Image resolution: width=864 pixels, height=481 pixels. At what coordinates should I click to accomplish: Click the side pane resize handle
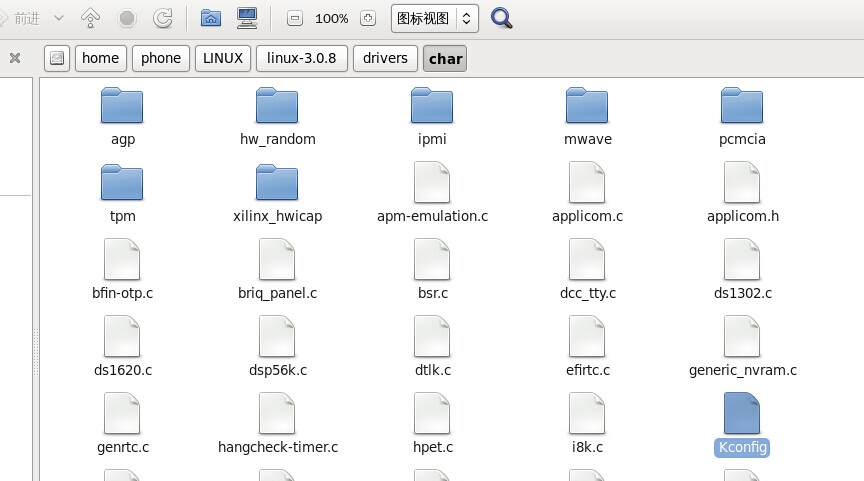pyautogui.click(x=36, y=352)
